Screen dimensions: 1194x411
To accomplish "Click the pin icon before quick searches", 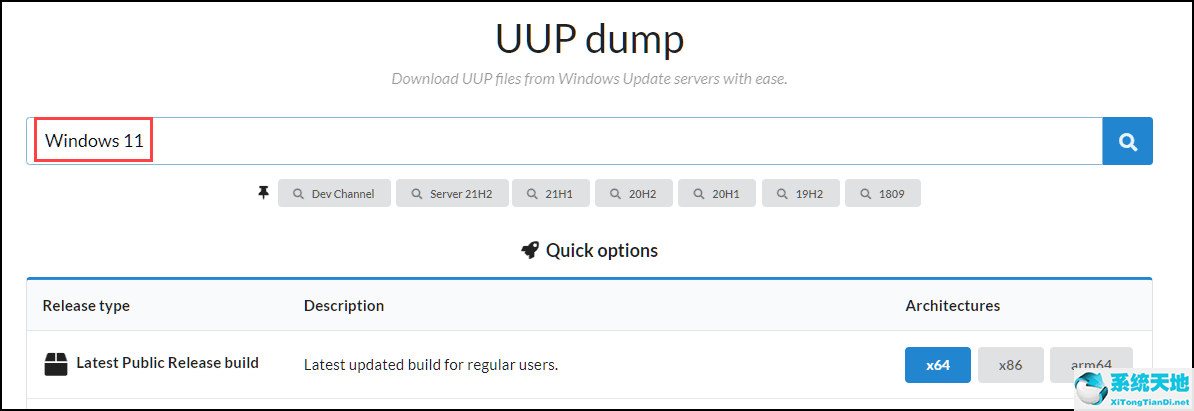I will pos(264,193).
